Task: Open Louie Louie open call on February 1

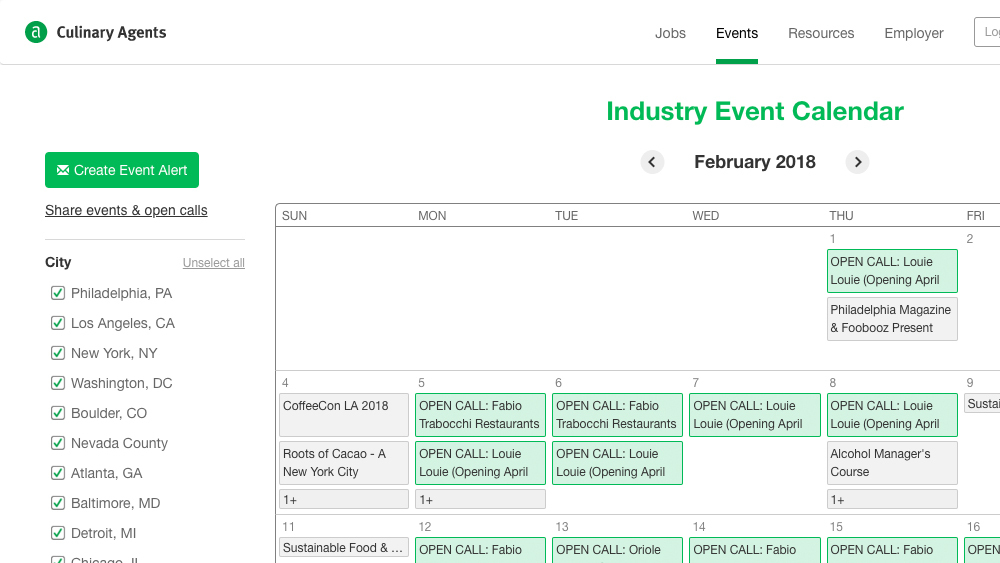Action: [x=892, y=271]
